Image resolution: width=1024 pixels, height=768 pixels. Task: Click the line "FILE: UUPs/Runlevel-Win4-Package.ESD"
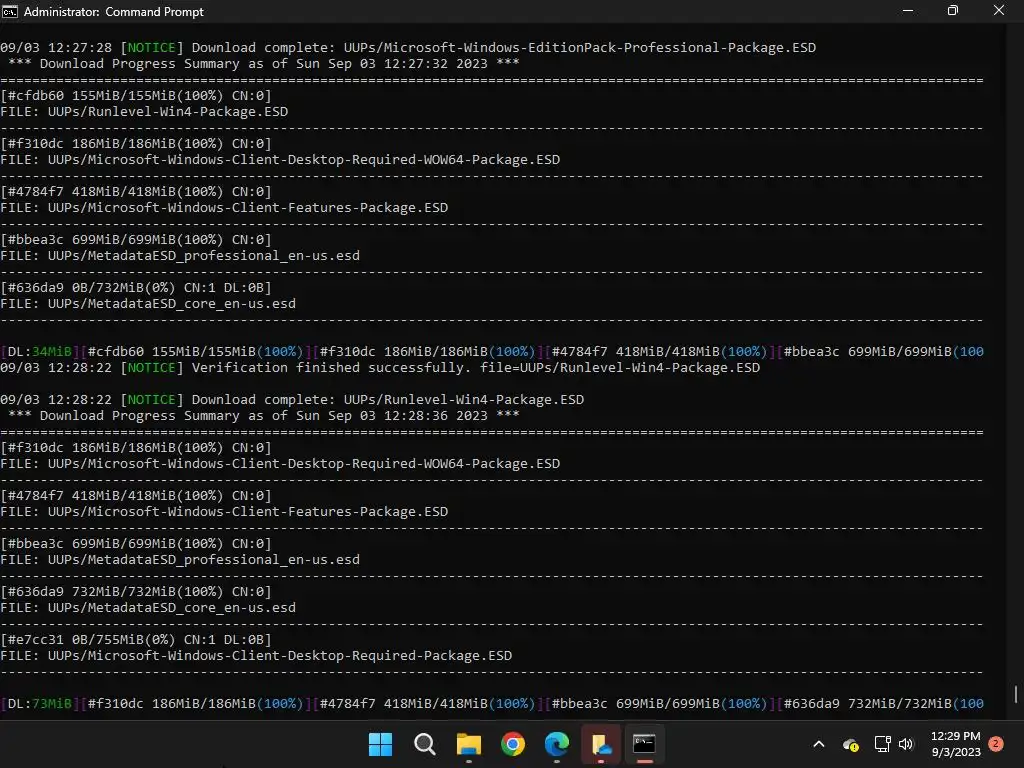click(144, 112)
